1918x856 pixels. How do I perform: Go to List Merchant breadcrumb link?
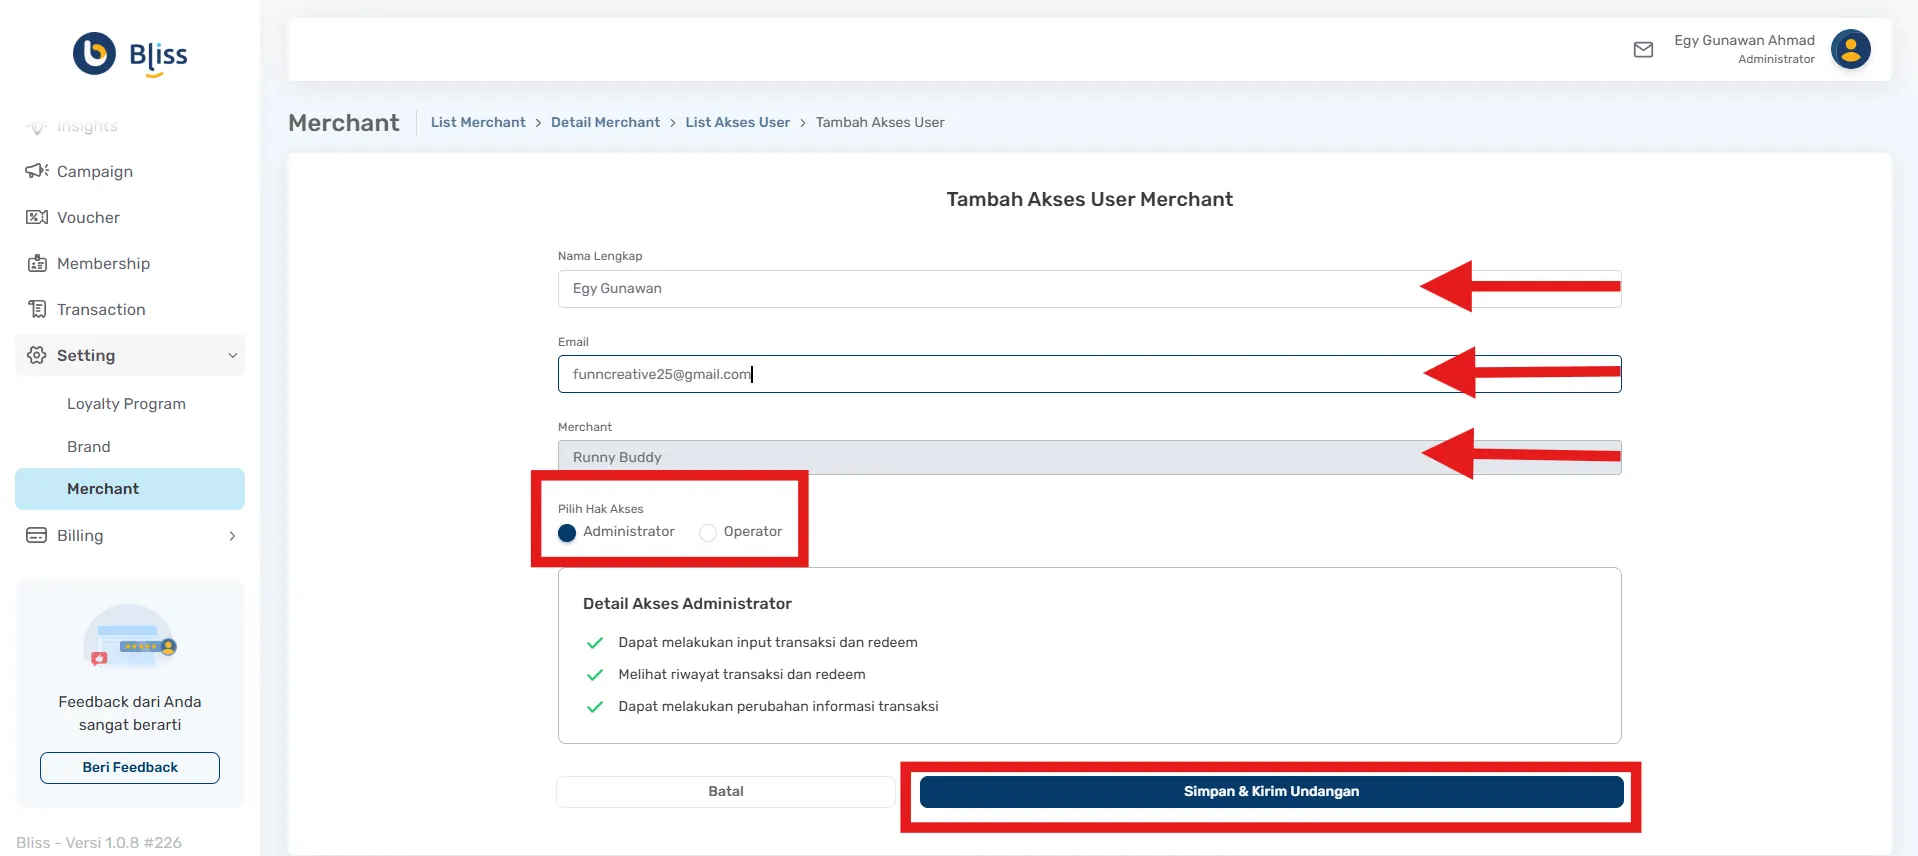pyautogui.click(x=477, y=122)
